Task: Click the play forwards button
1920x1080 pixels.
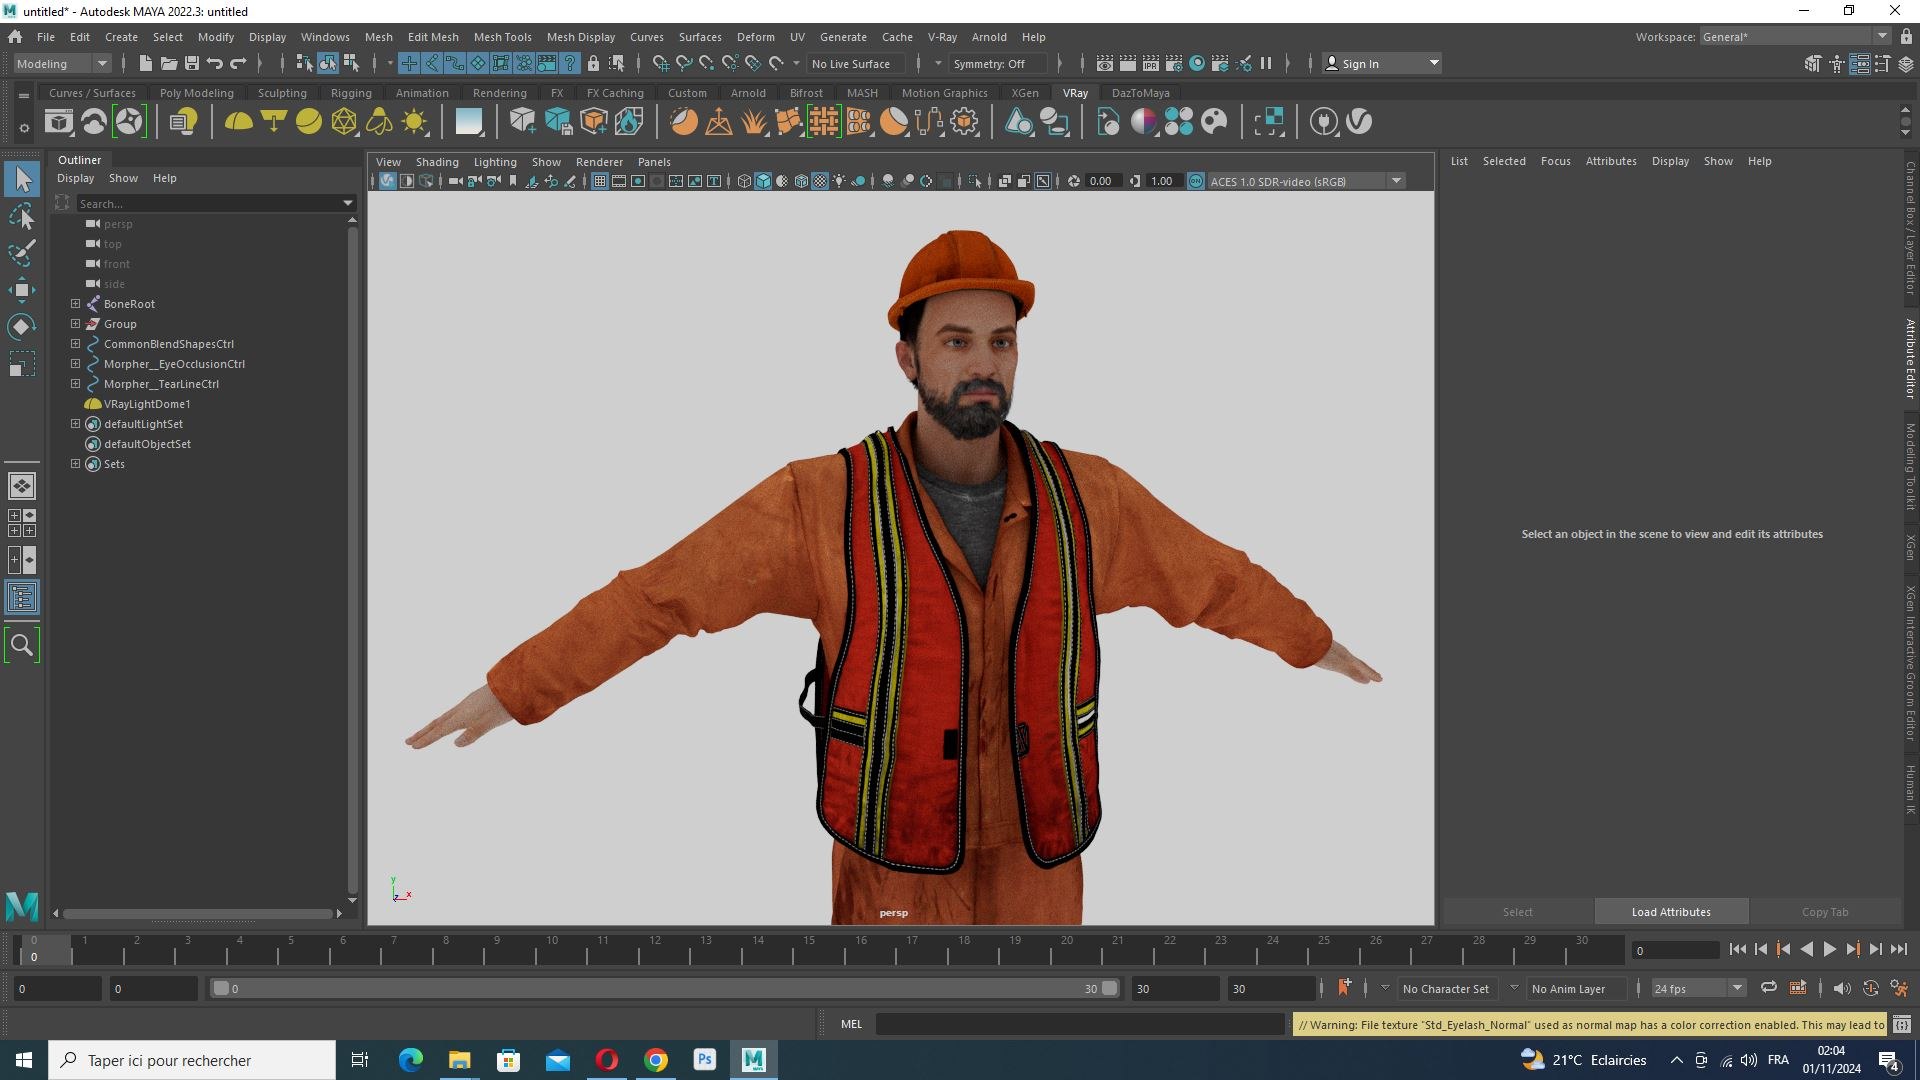Action: tap(1829, 949)
